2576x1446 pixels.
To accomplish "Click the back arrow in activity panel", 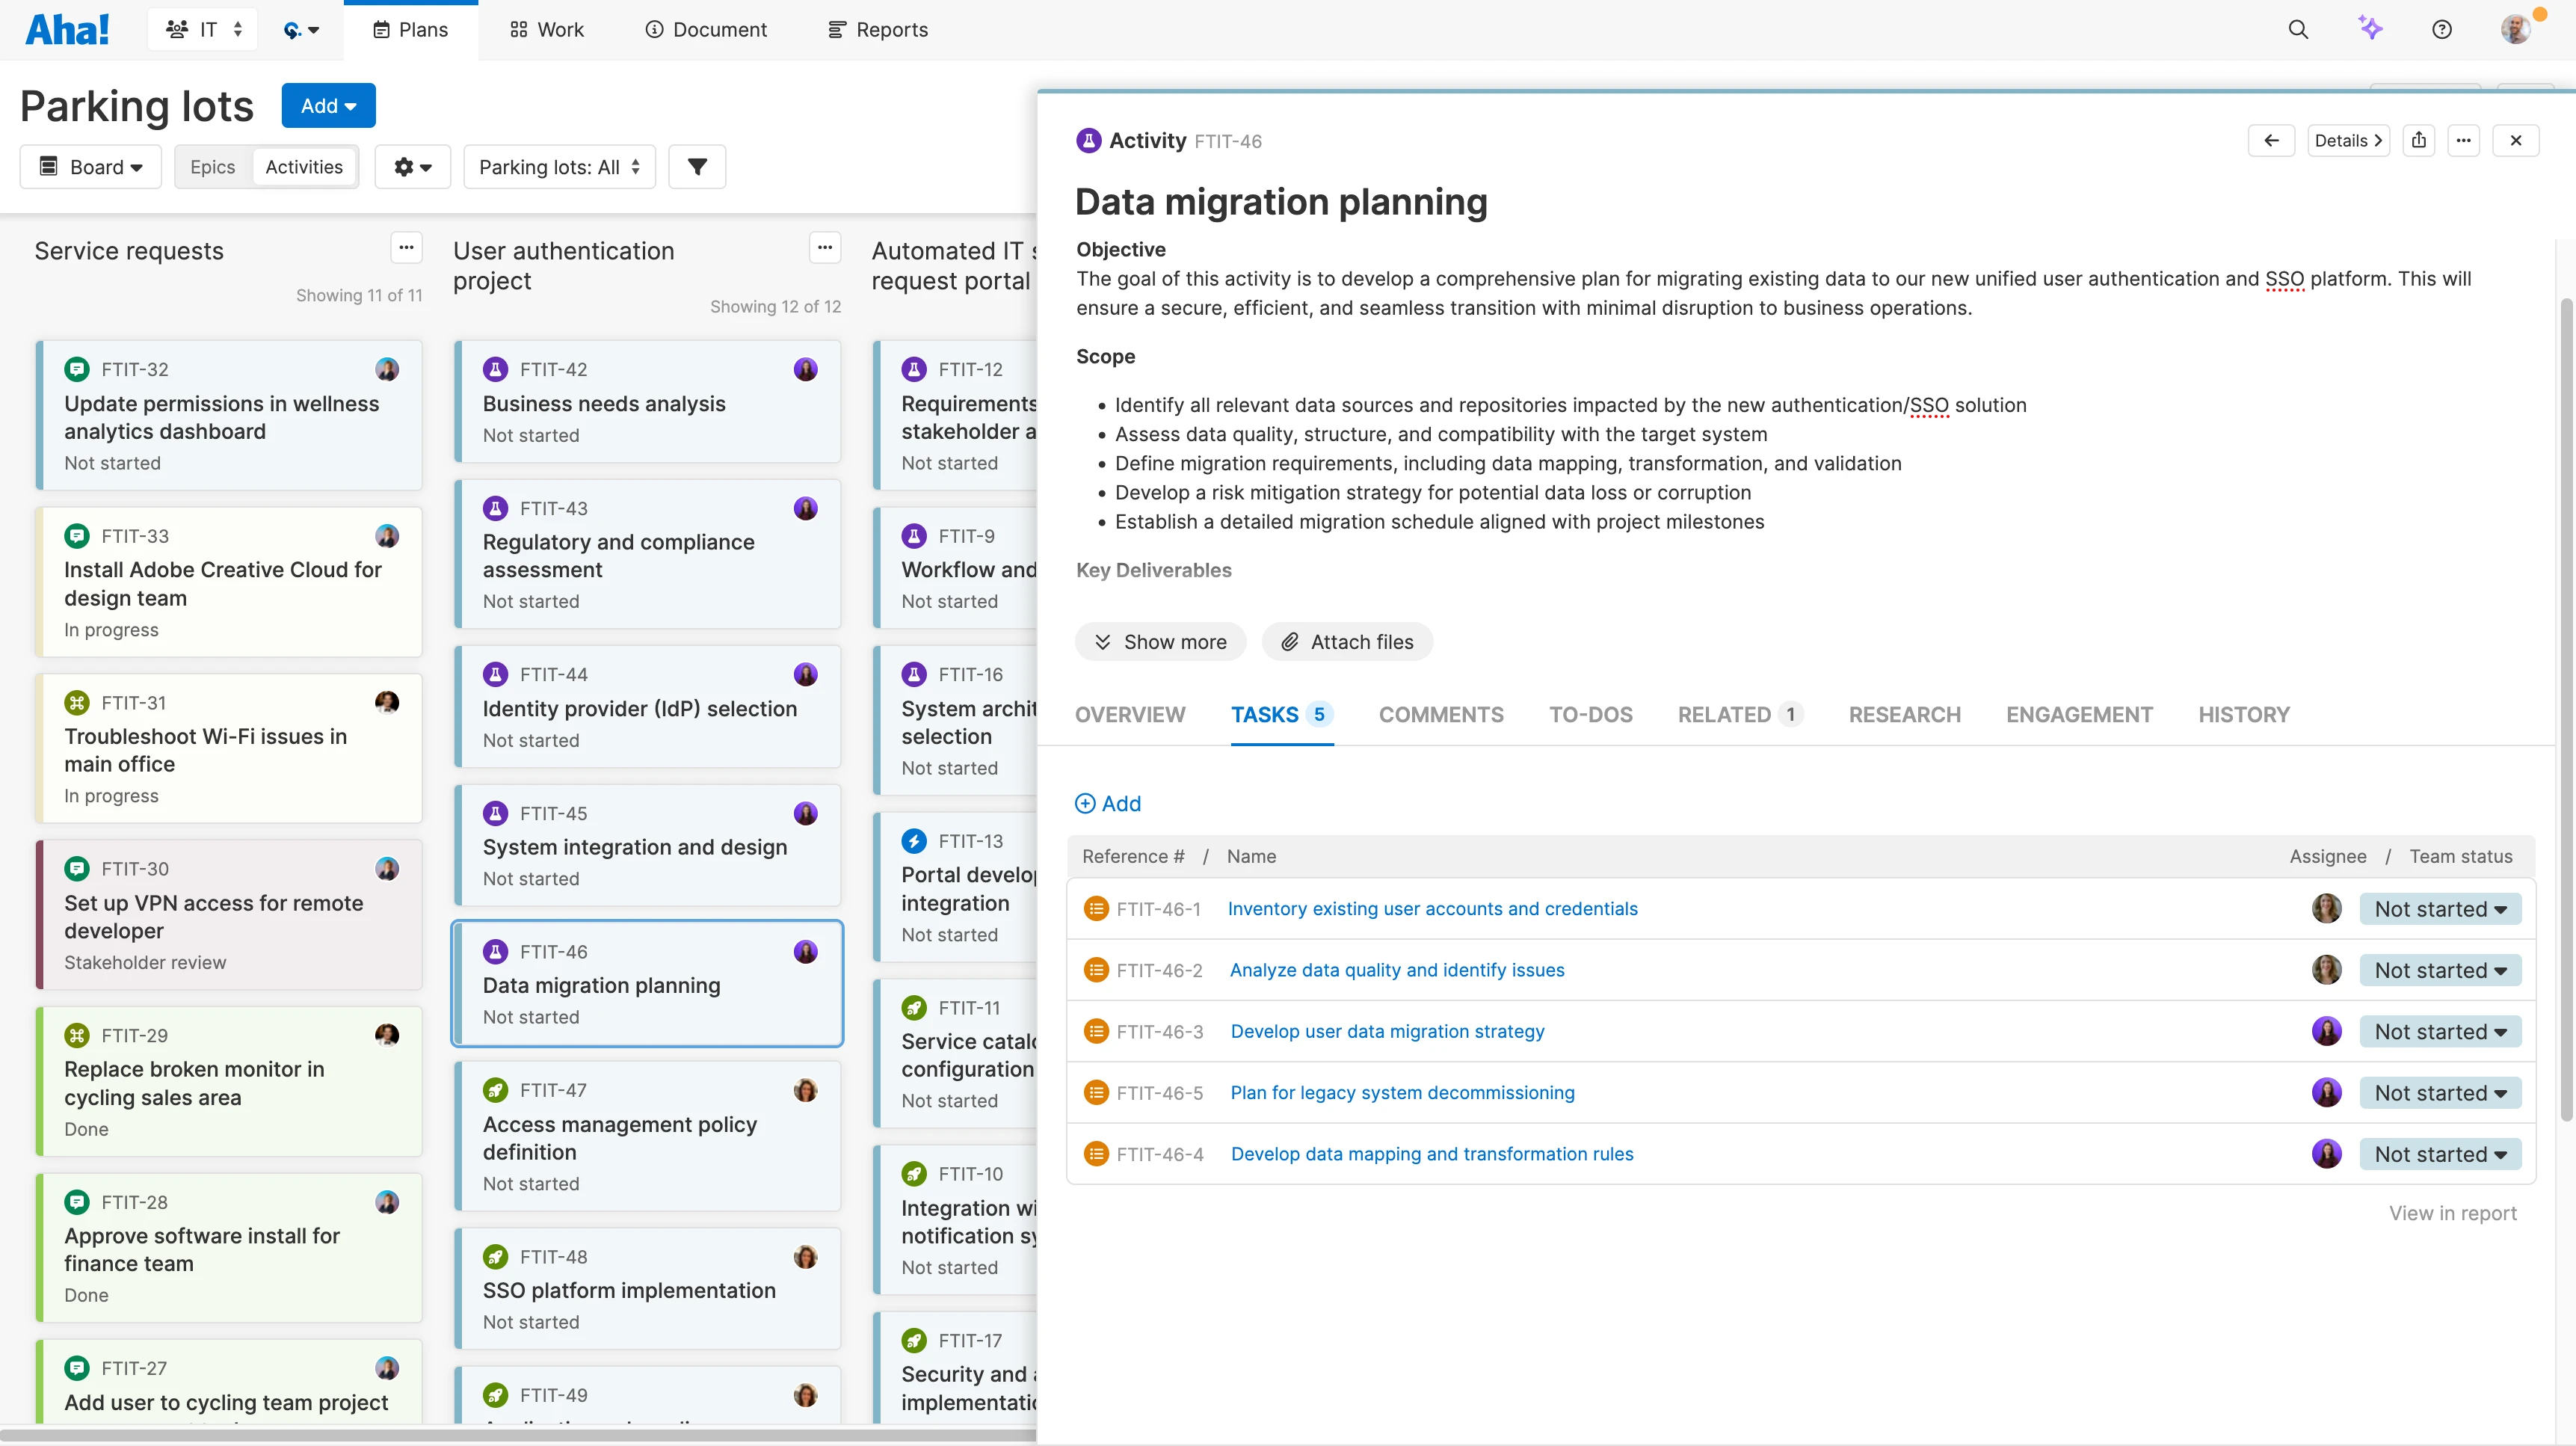I will (x=2272, y=141).
